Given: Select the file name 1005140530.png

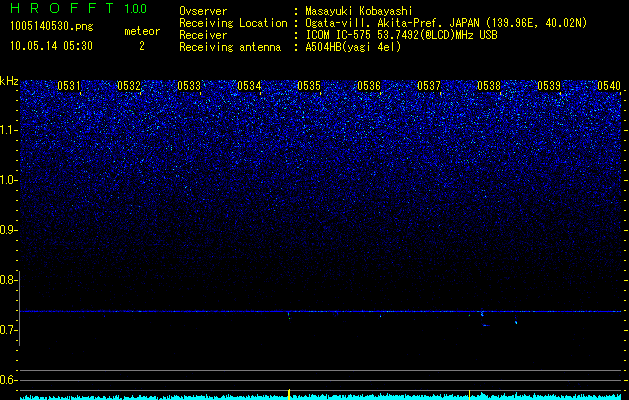Looking at the screenshot, I should pos(52,27).
